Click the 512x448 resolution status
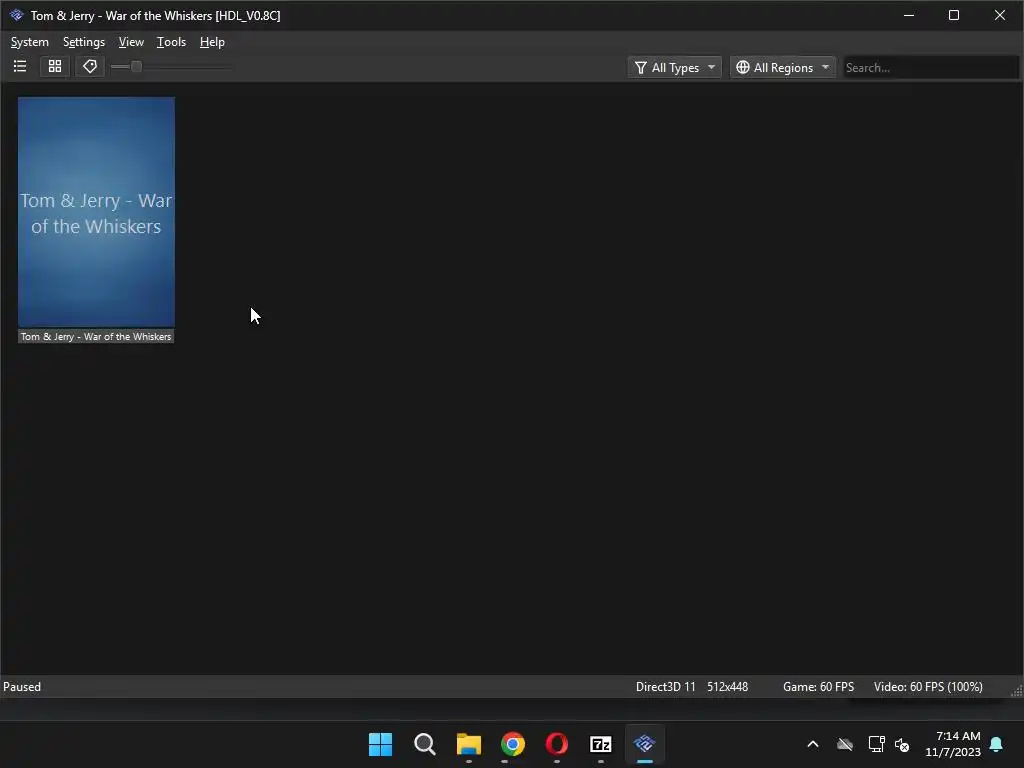This screenshot has height=768, width=1024. [728, 687]
